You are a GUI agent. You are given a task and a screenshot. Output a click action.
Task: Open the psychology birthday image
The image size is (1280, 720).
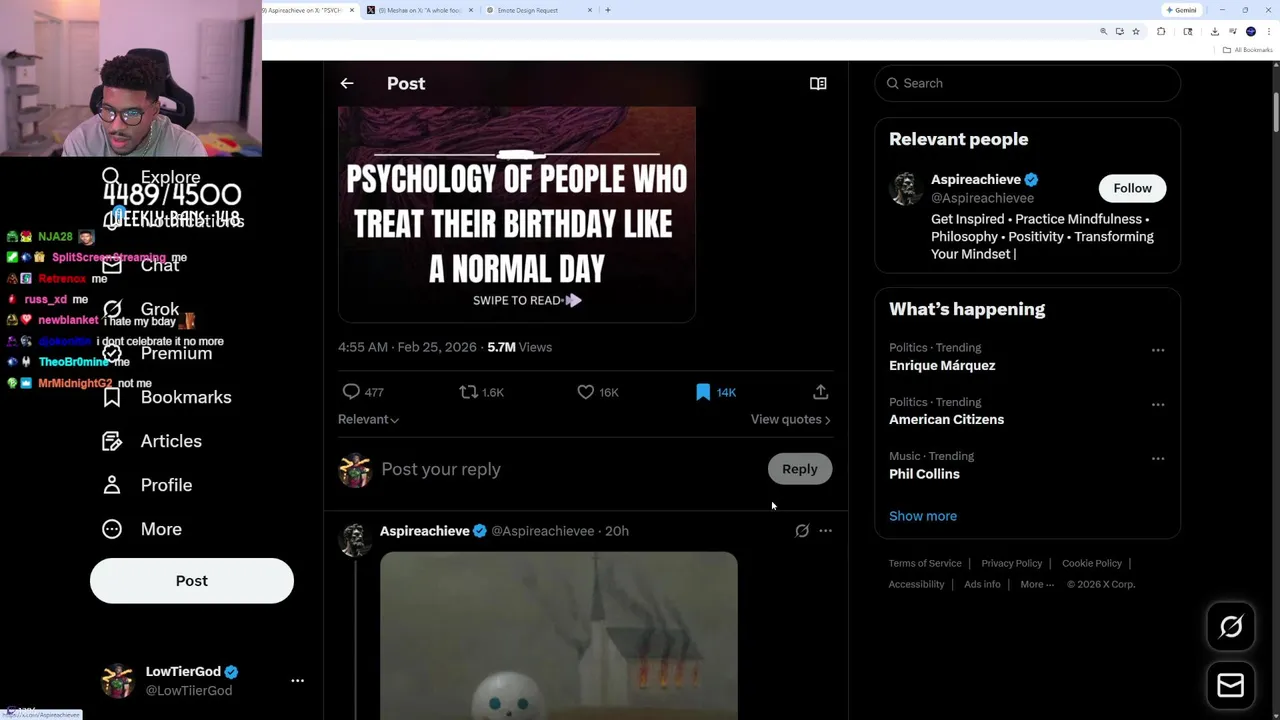(517, 214)
